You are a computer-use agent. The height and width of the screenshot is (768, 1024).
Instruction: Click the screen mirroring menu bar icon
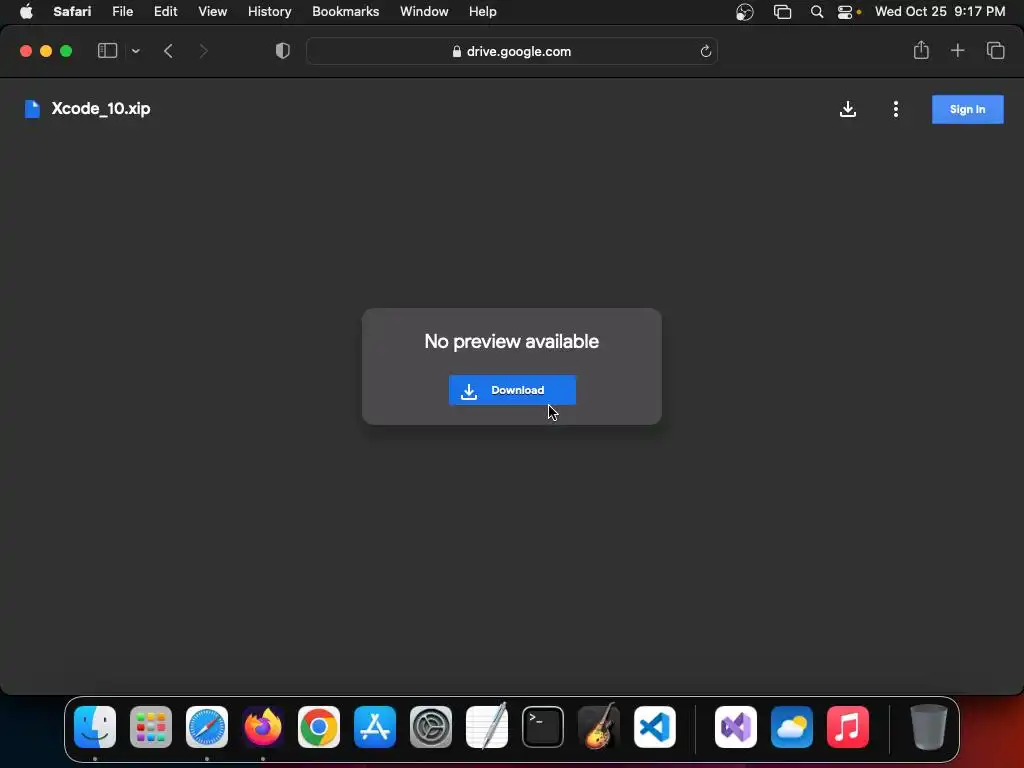click(x=782, y=12)
